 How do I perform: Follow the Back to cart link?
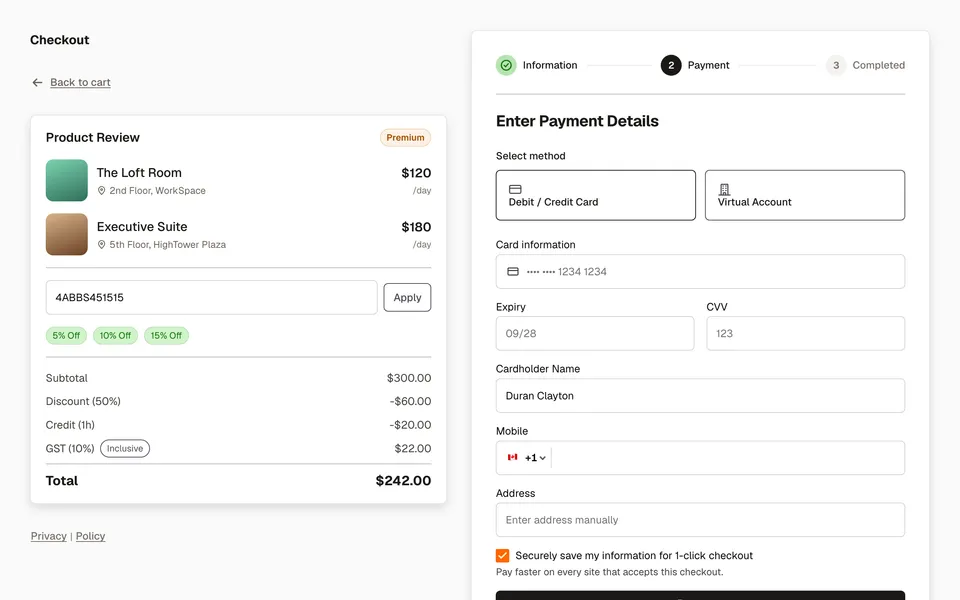click(80, 82)
